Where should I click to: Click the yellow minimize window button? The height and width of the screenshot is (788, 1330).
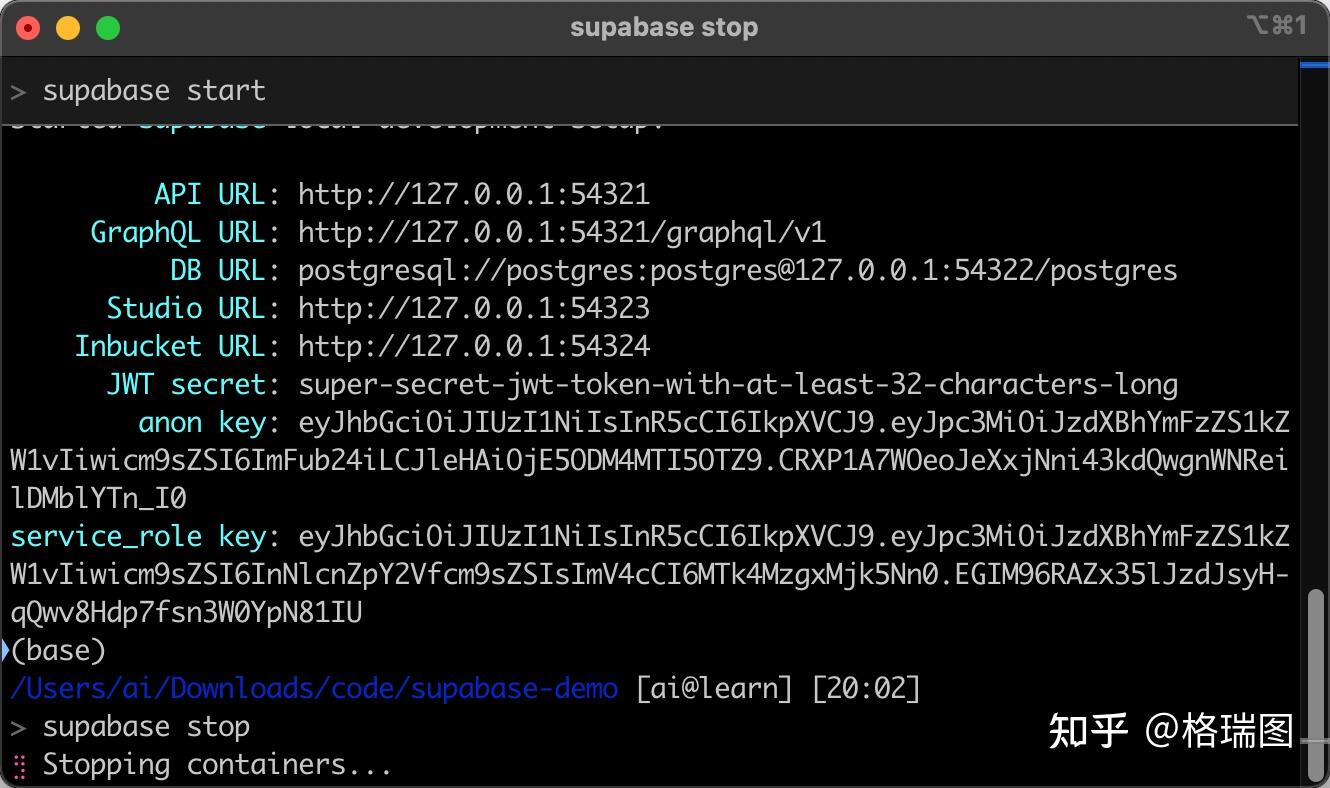68,28
